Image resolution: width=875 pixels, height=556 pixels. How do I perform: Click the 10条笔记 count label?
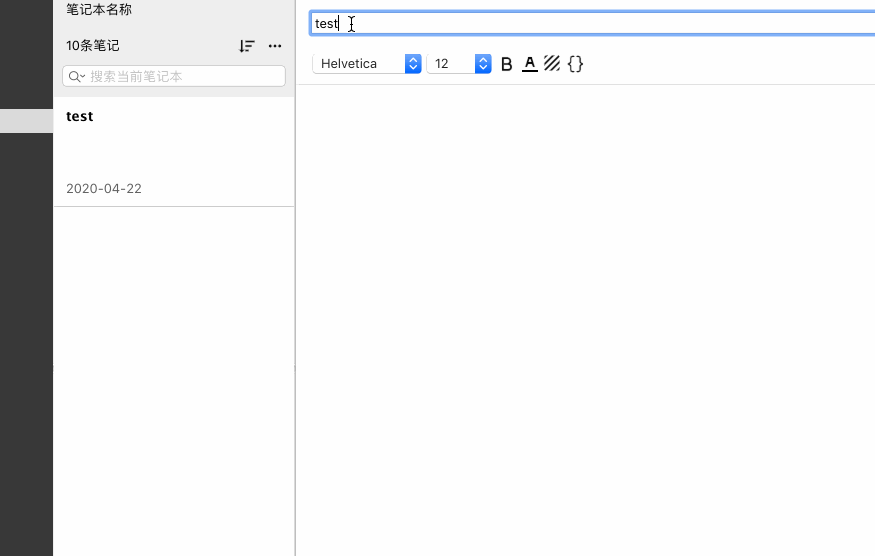point(93,46)
